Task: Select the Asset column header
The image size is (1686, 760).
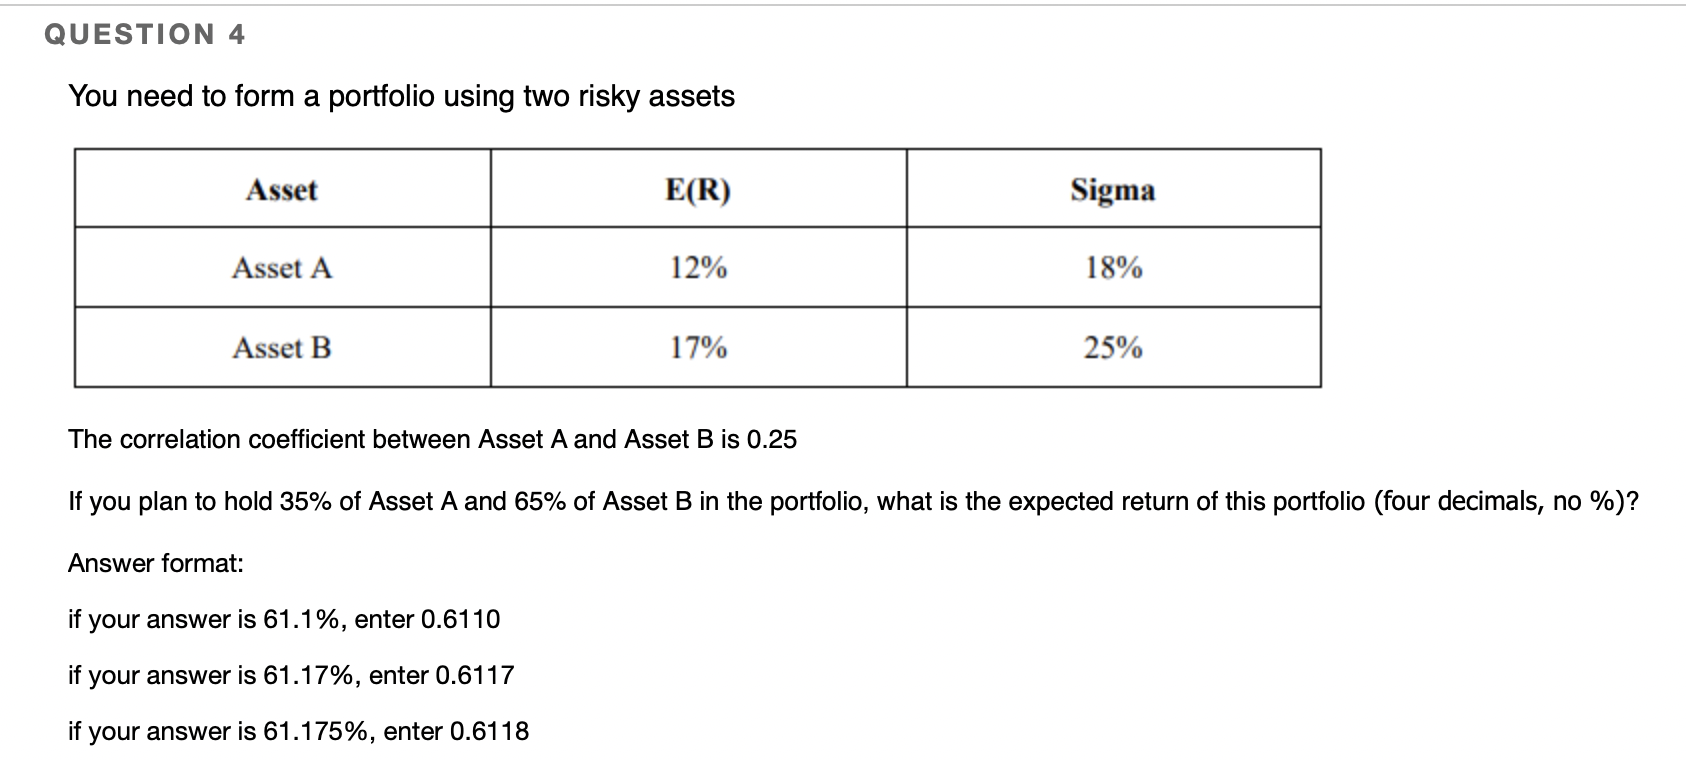Action: coord(282,190)
